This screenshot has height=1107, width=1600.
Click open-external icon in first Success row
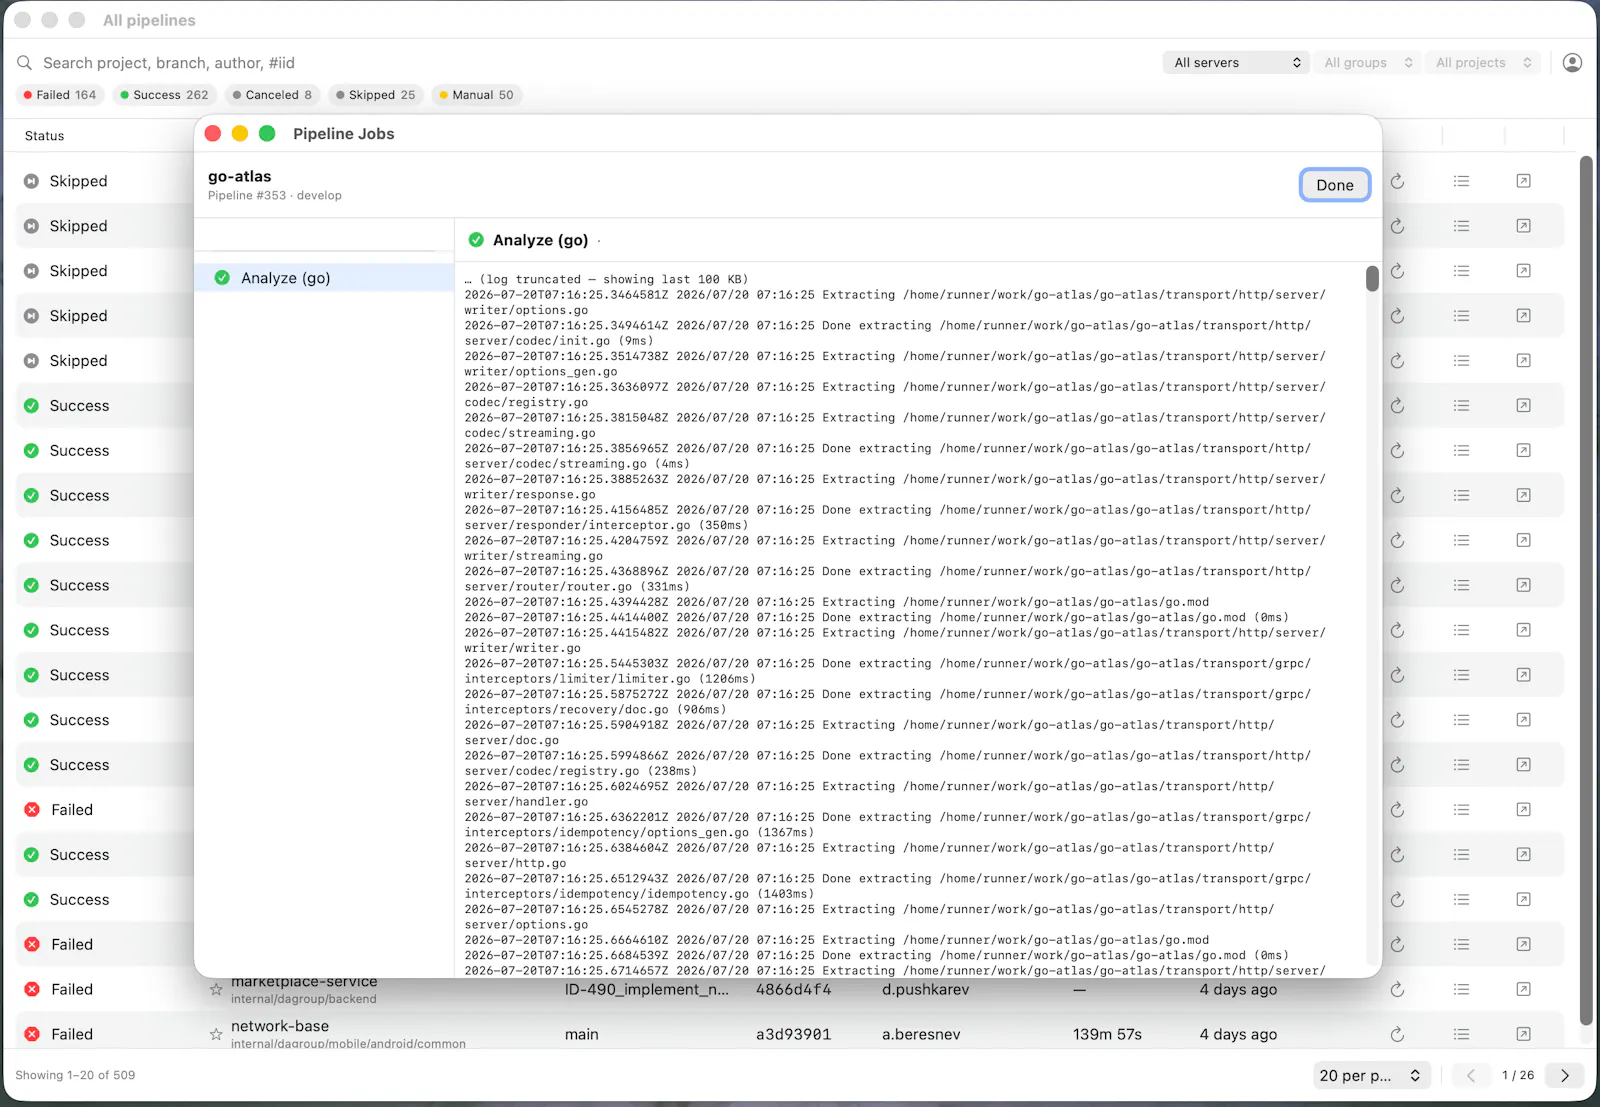point(1523,406)
